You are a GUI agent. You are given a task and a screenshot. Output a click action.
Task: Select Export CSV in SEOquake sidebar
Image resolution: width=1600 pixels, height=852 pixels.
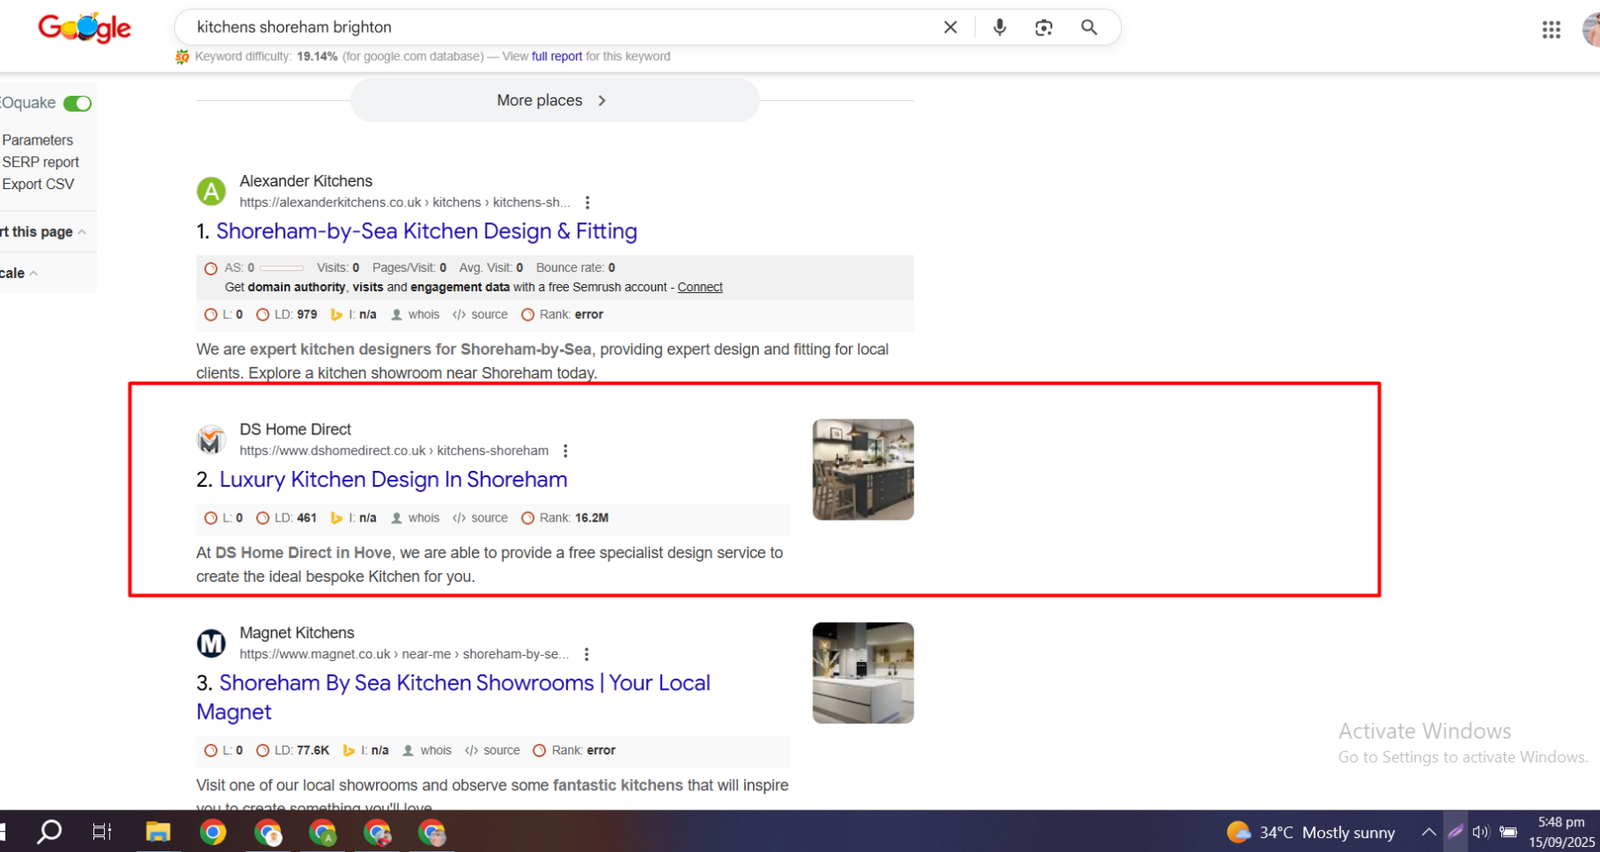[38, 184]
